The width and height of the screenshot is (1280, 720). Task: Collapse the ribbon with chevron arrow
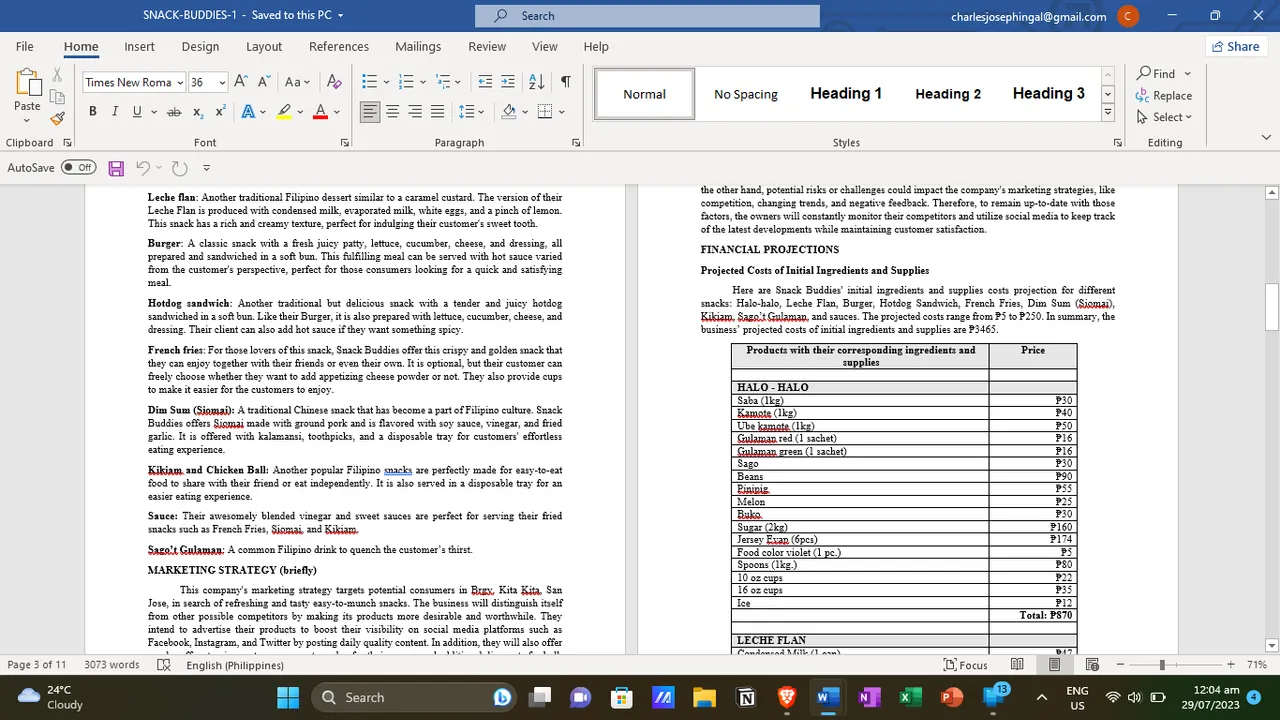pyautogui.click(x=1267, y=139)
